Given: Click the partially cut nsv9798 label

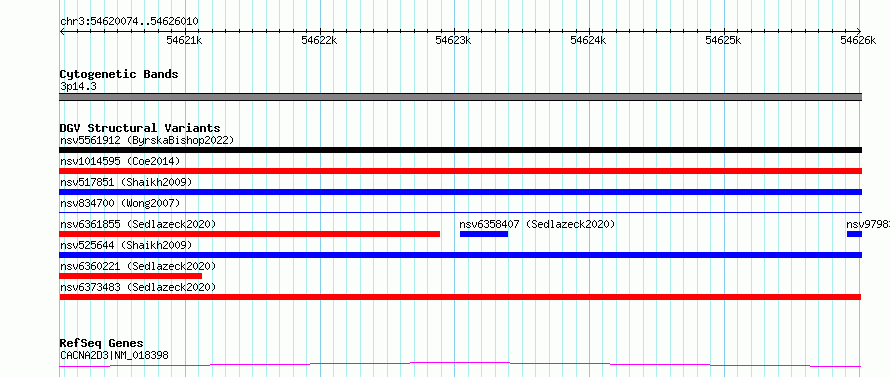Looking at the screenshot, I should pos(868,224).
